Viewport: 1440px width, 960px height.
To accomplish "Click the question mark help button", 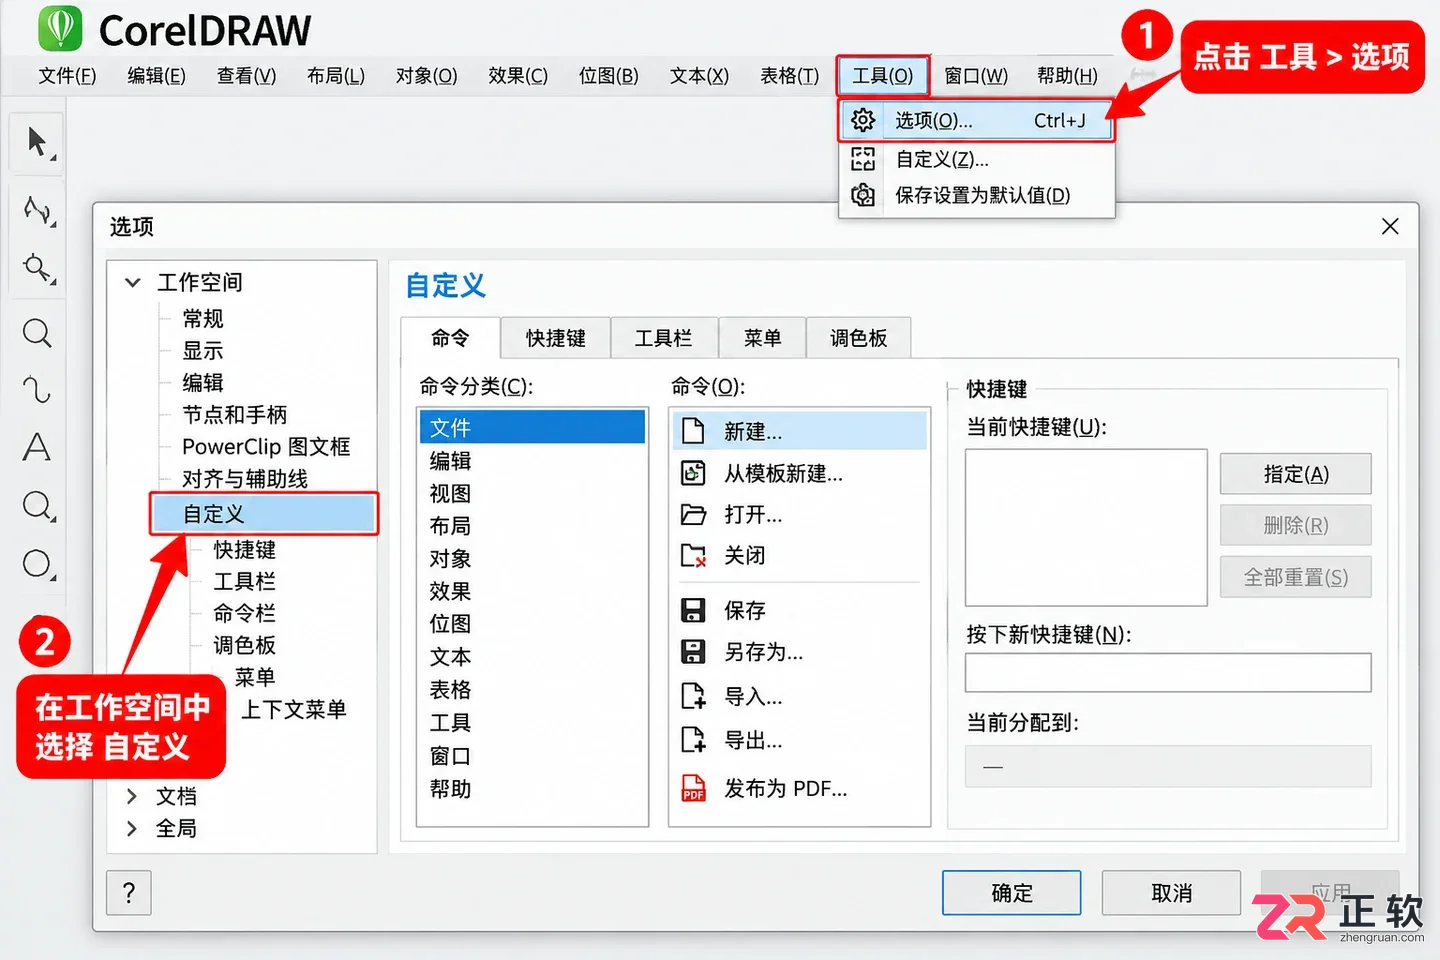I will point(129,892).
